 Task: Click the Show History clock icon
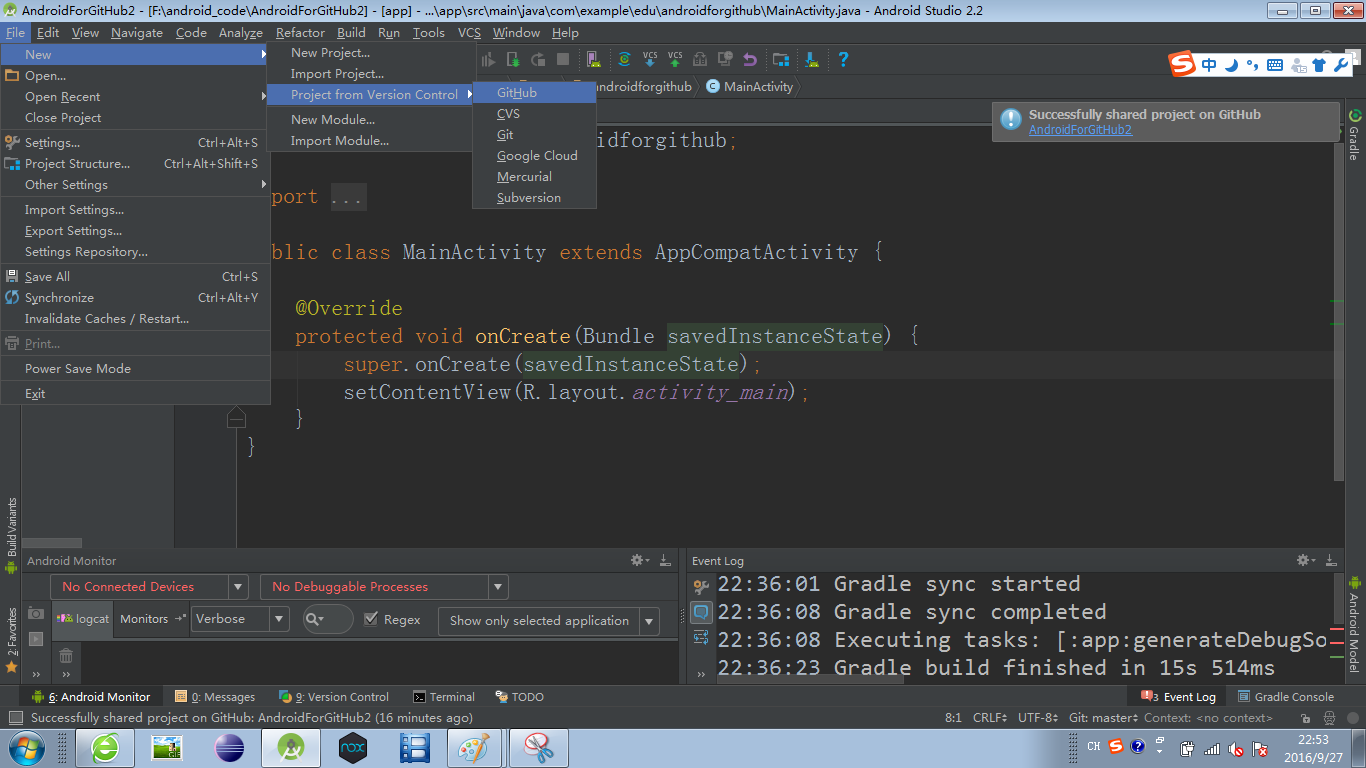[x=725, y=59]
